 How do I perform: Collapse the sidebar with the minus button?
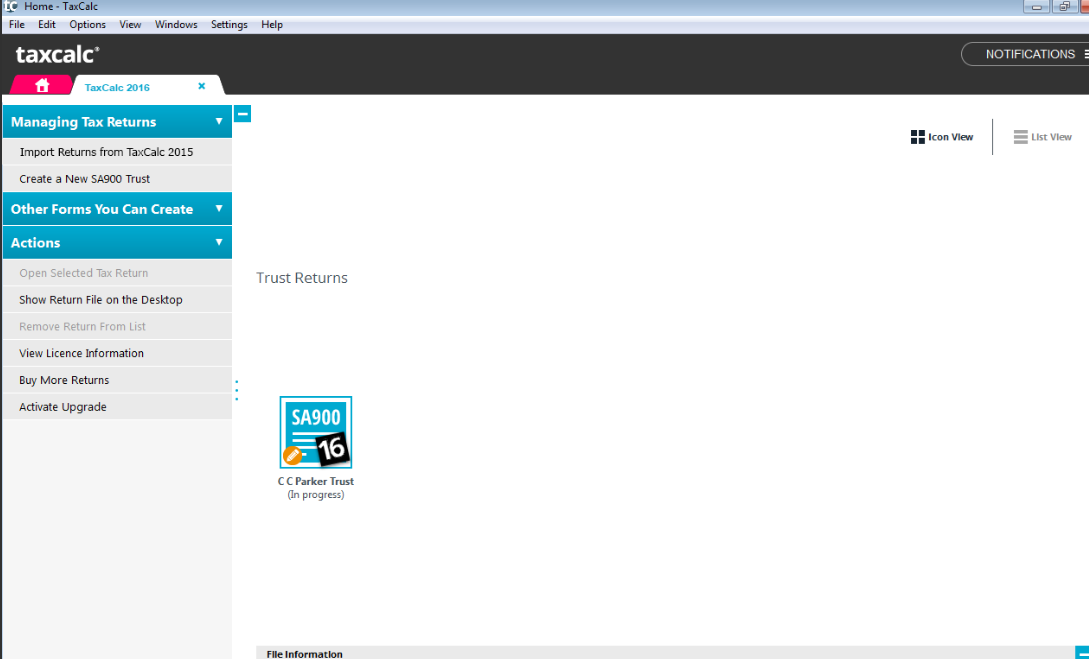[242, 114]
